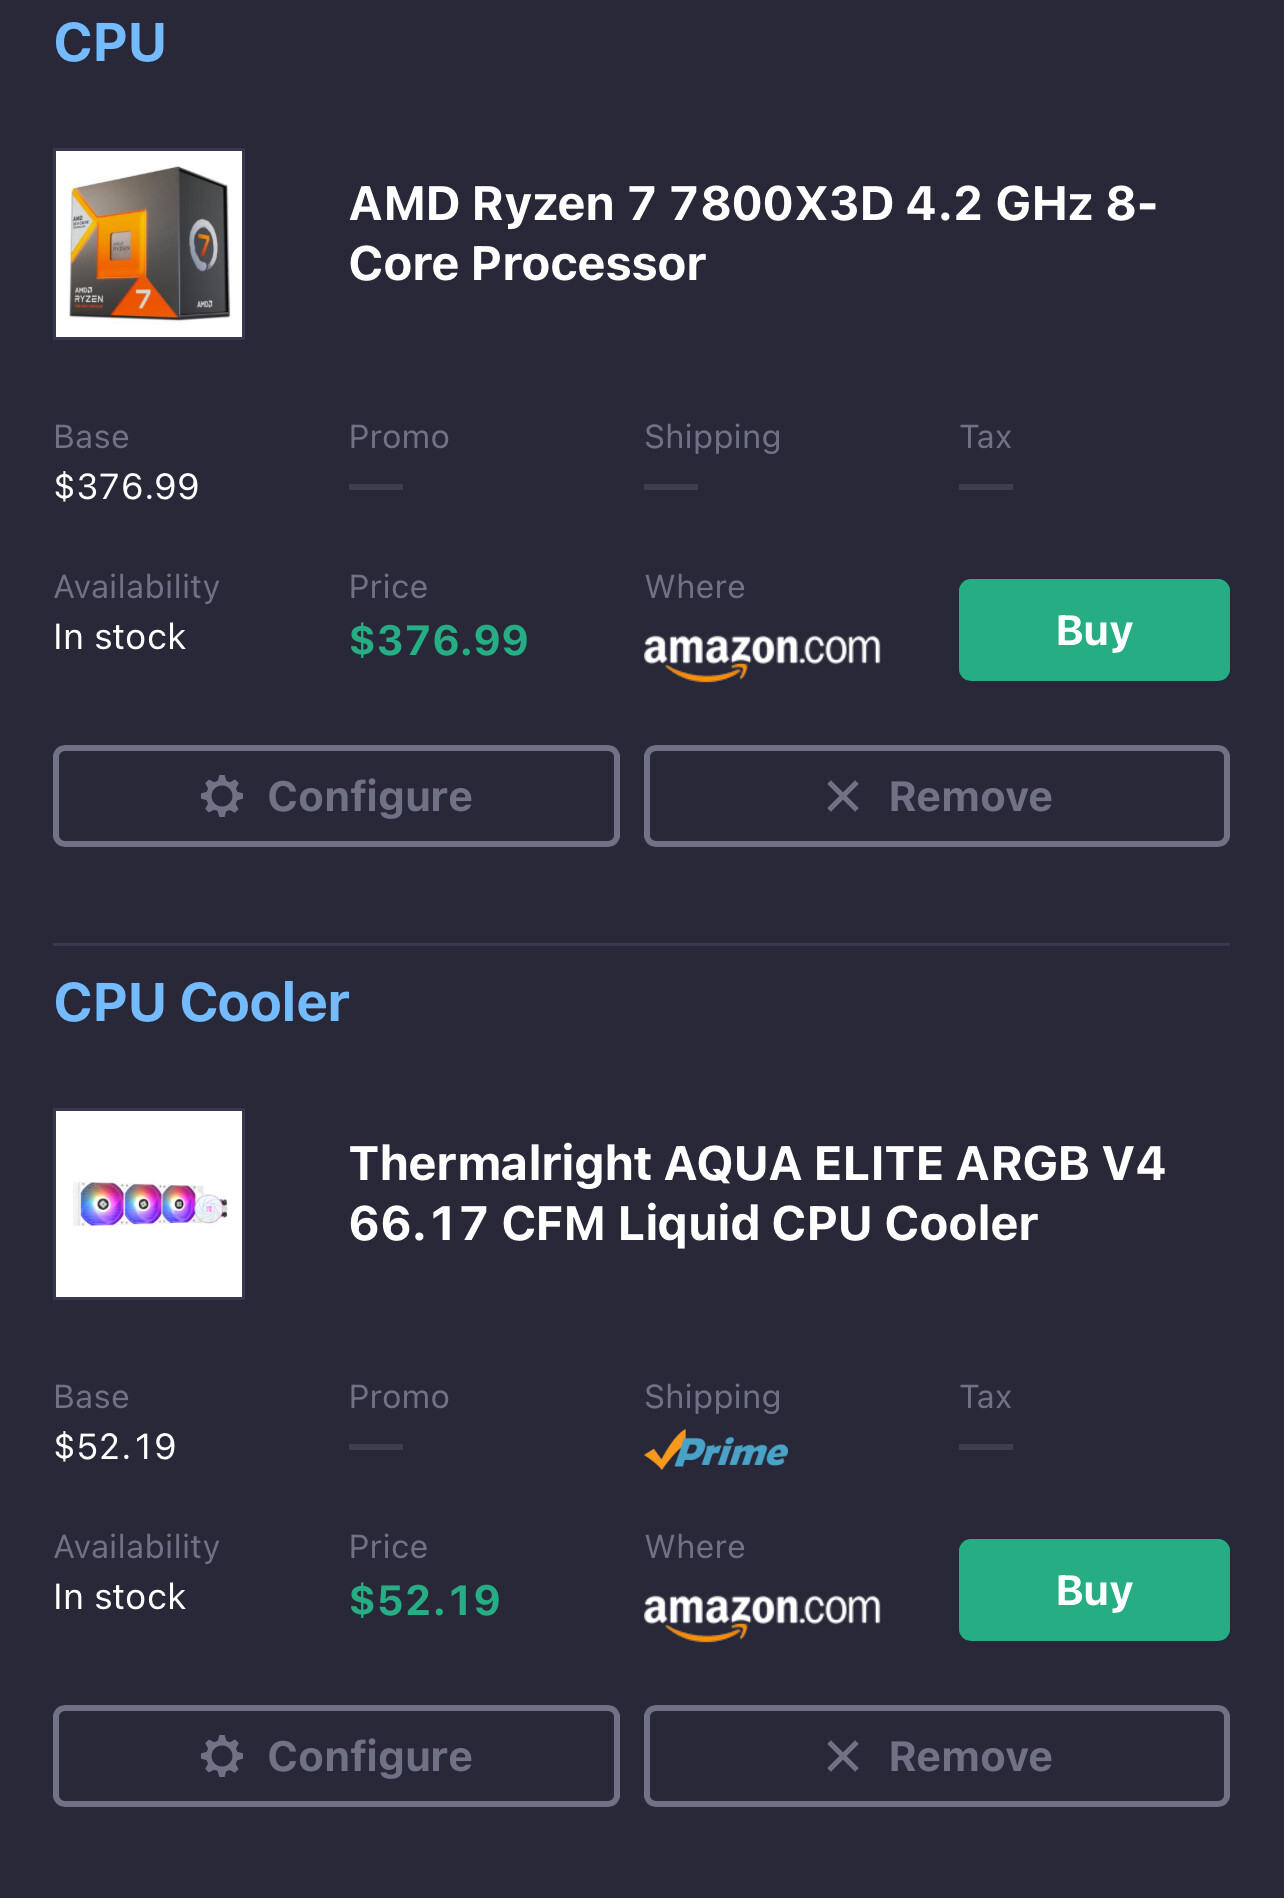The width and height of the screenshot is (1284, 1898).
Task: Click the X icon in cooler Remove
Action: click(843, 1757)
